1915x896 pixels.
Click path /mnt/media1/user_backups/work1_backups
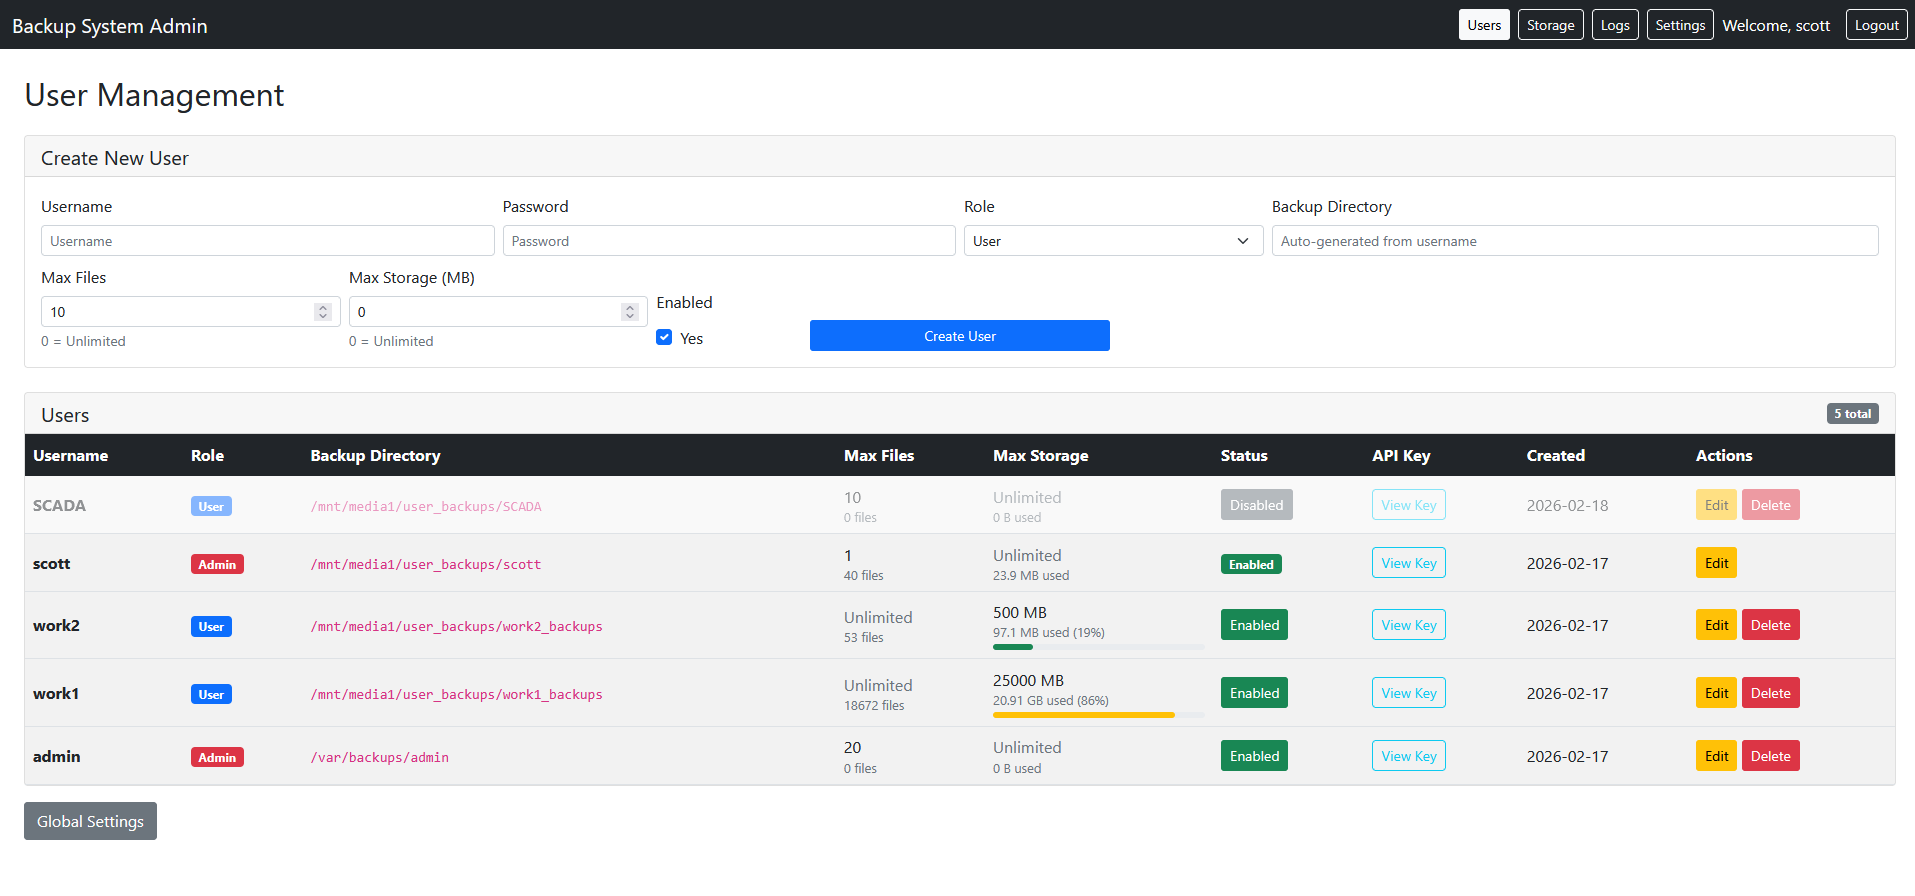[x=456, y=694]
